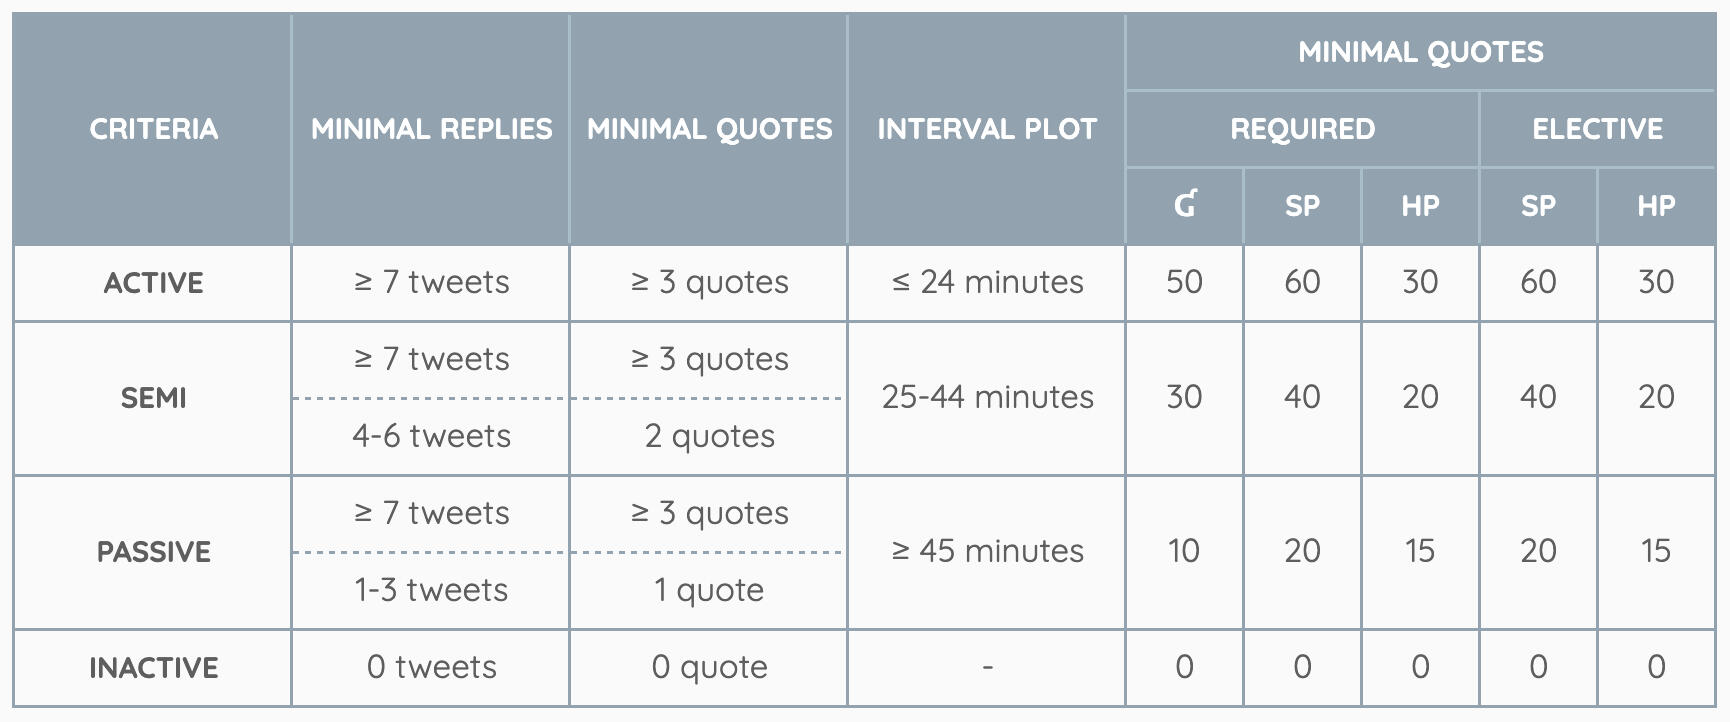1730x722 pixels.
Task: Click the "4-6 tweets" cell
Action: 431,437
